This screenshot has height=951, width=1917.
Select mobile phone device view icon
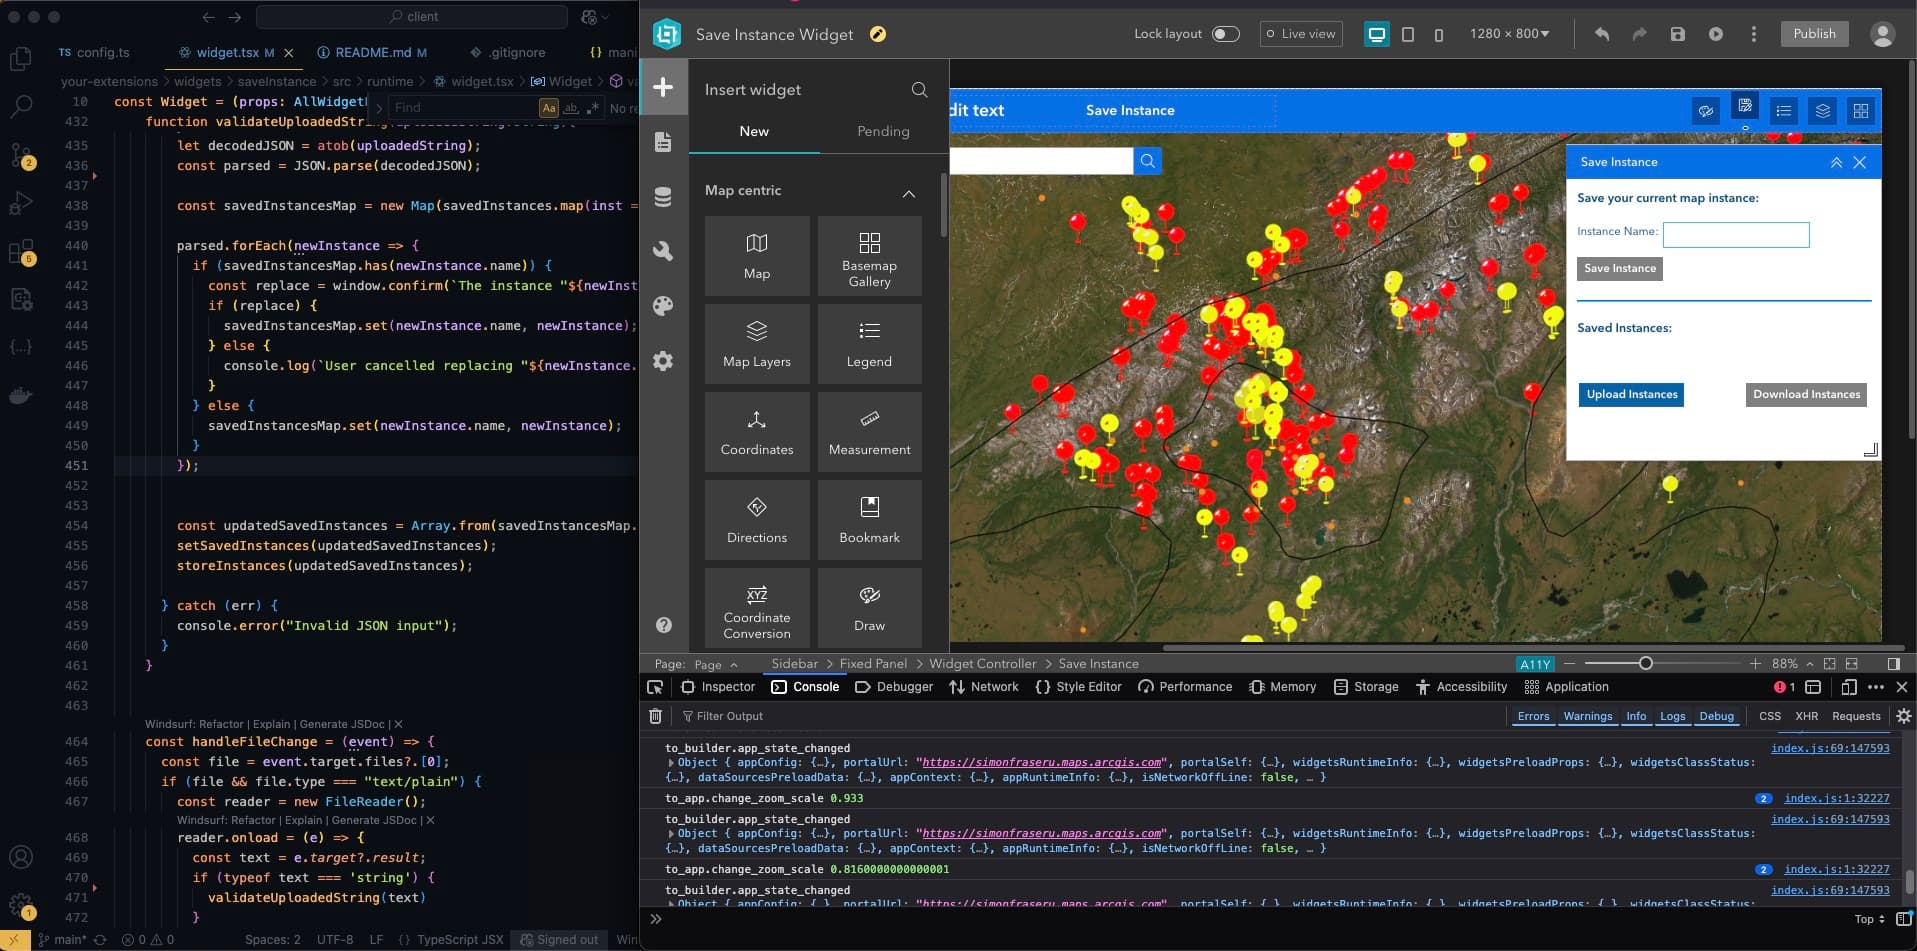[x=1438, y=35]
